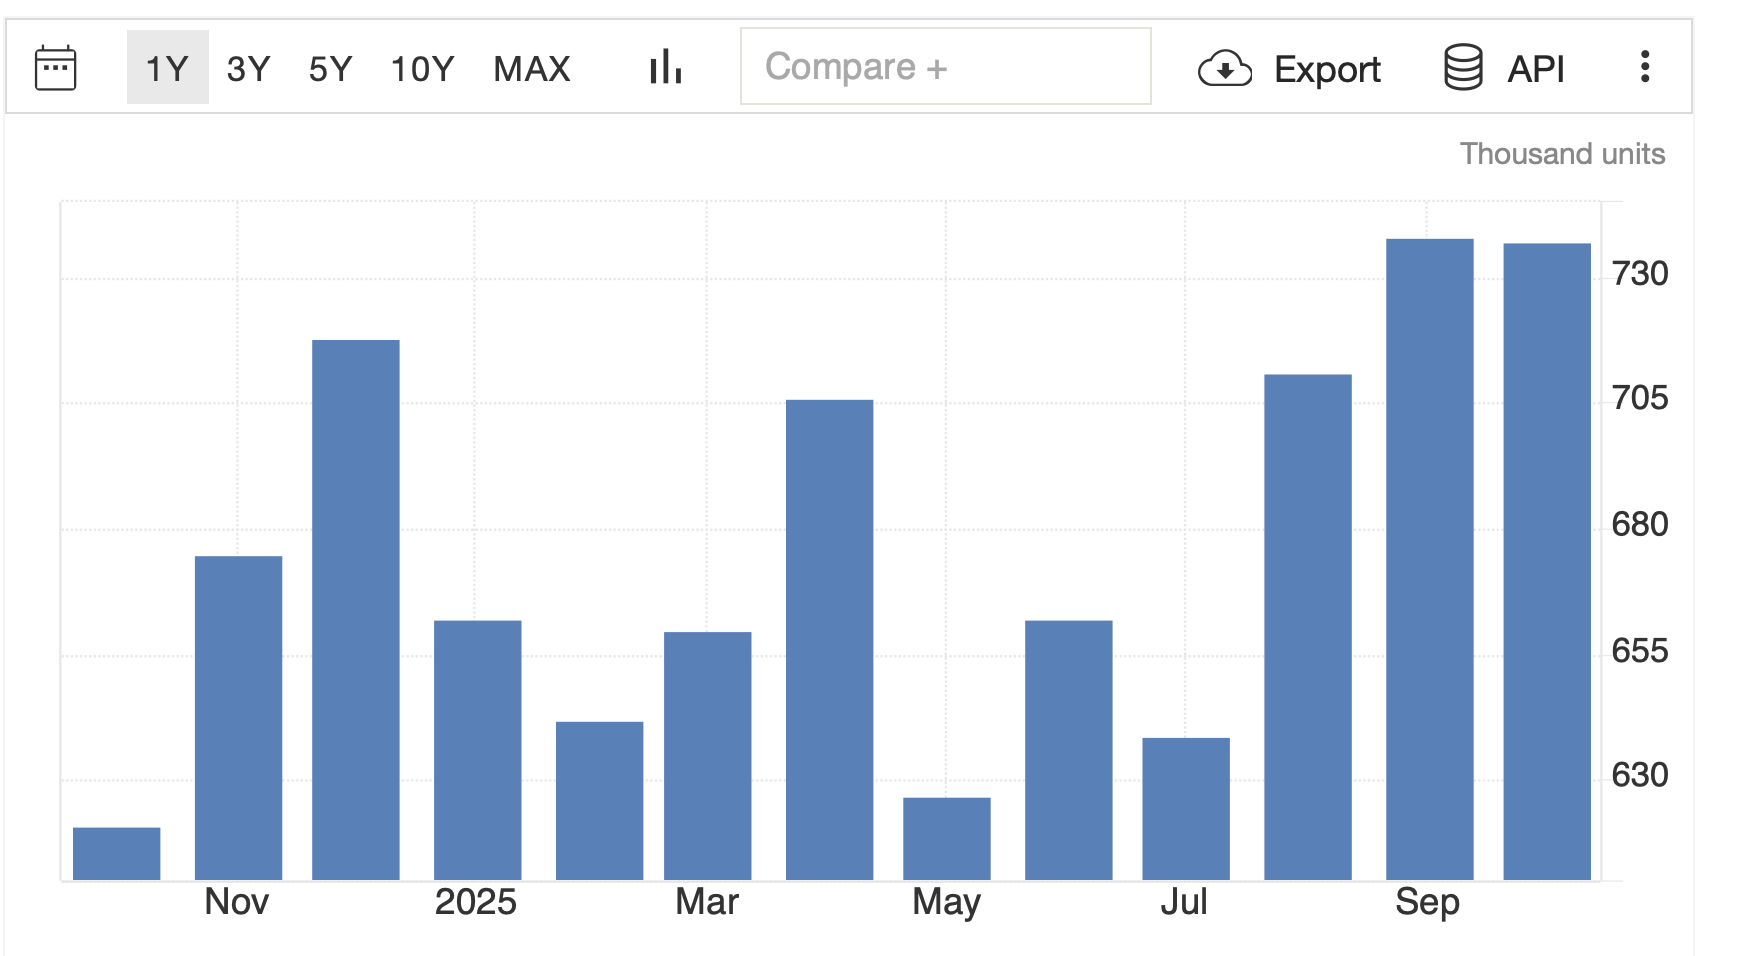
Task: Click the database API icon
Action: pyautogui.click(x=1463, y=68)
